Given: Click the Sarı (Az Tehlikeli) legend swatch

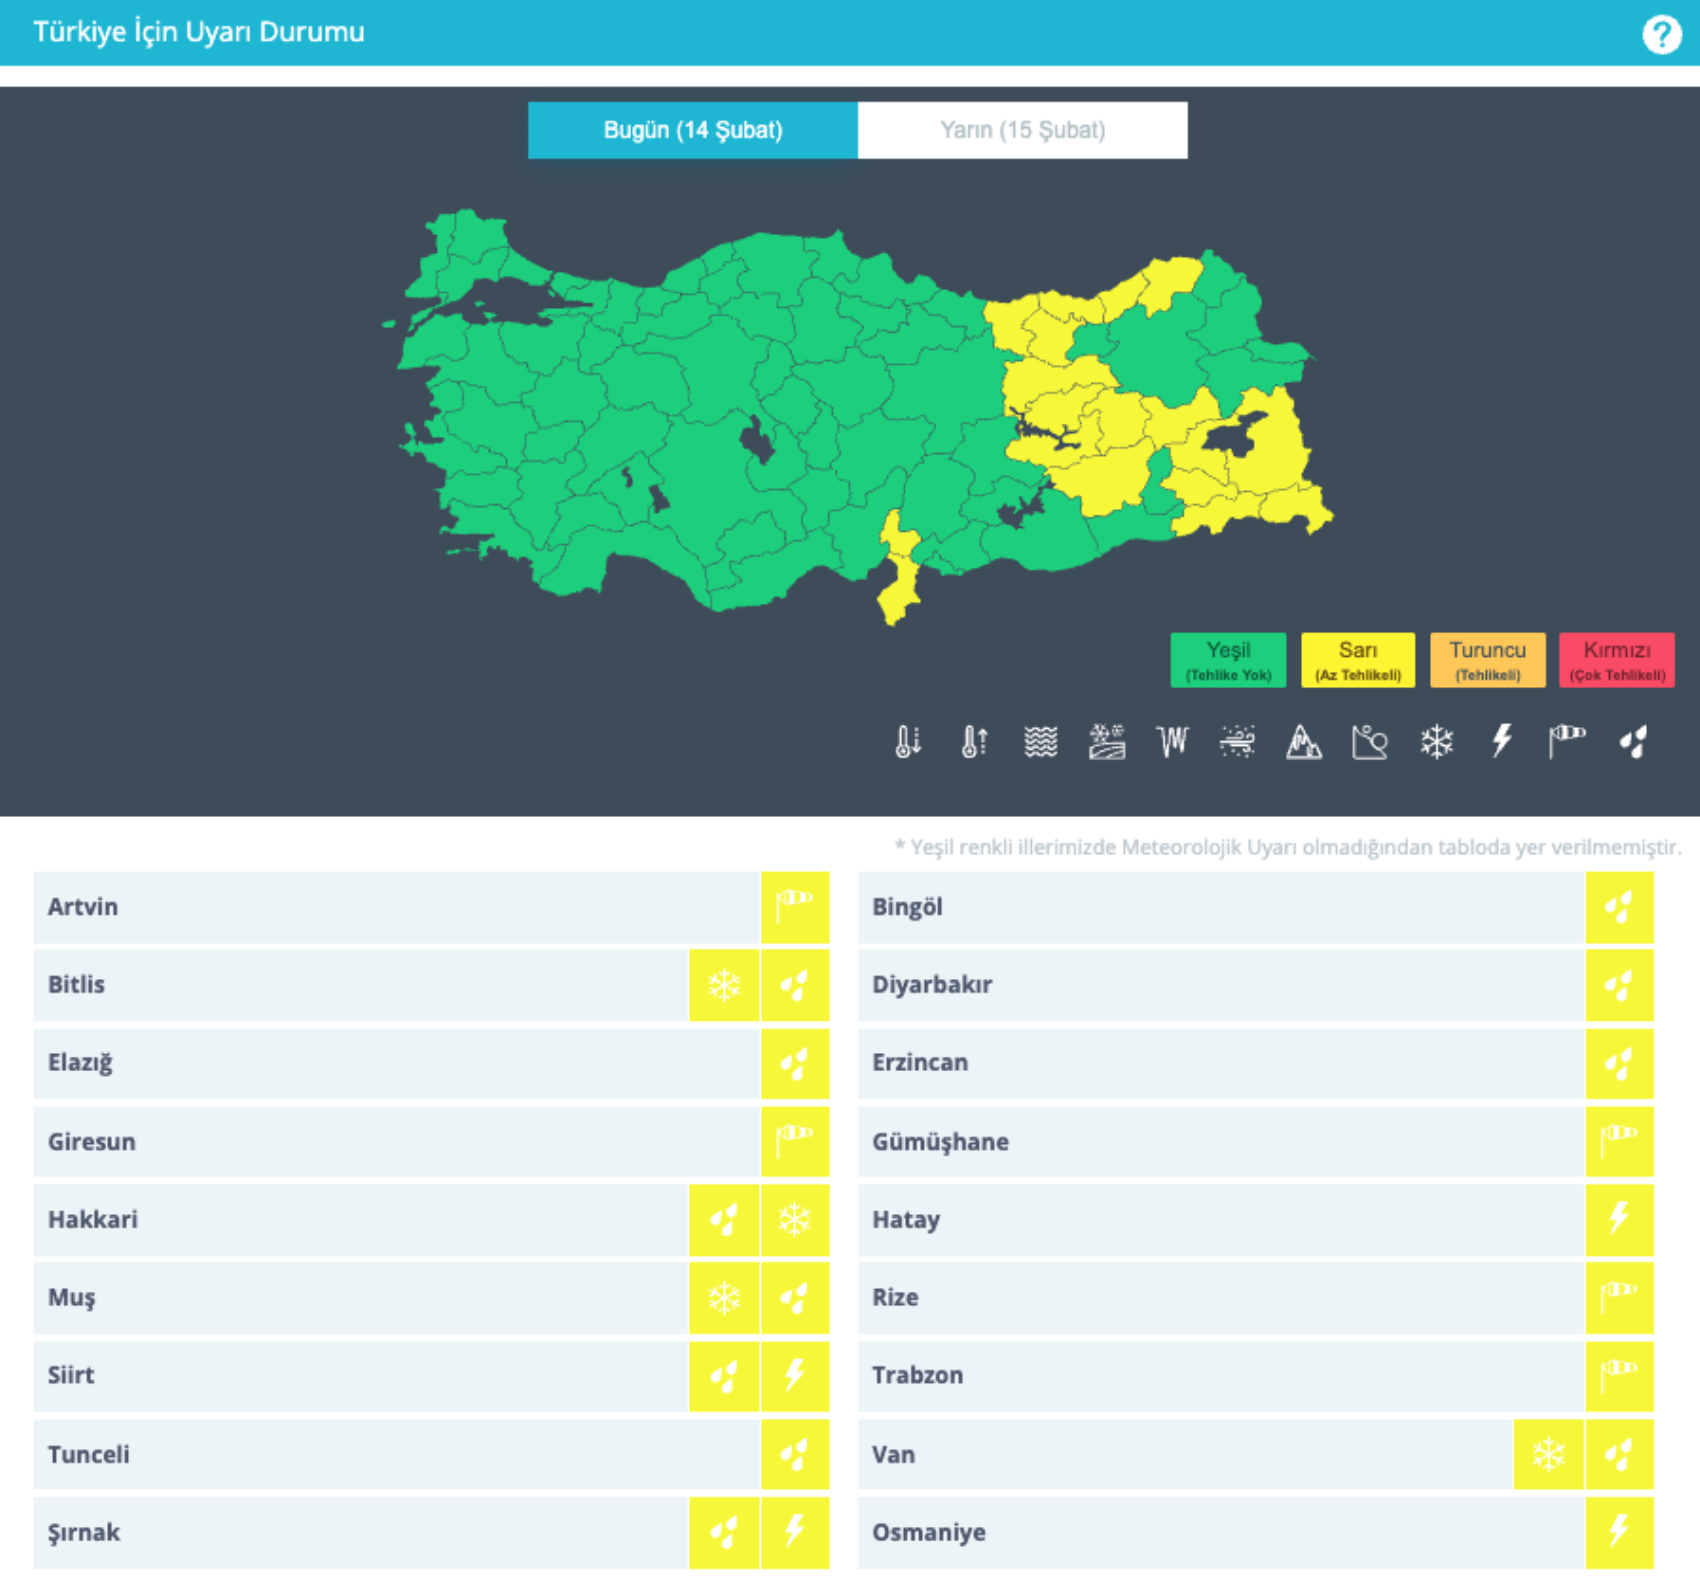Looking at the screenshot, I should point(1357,660).
